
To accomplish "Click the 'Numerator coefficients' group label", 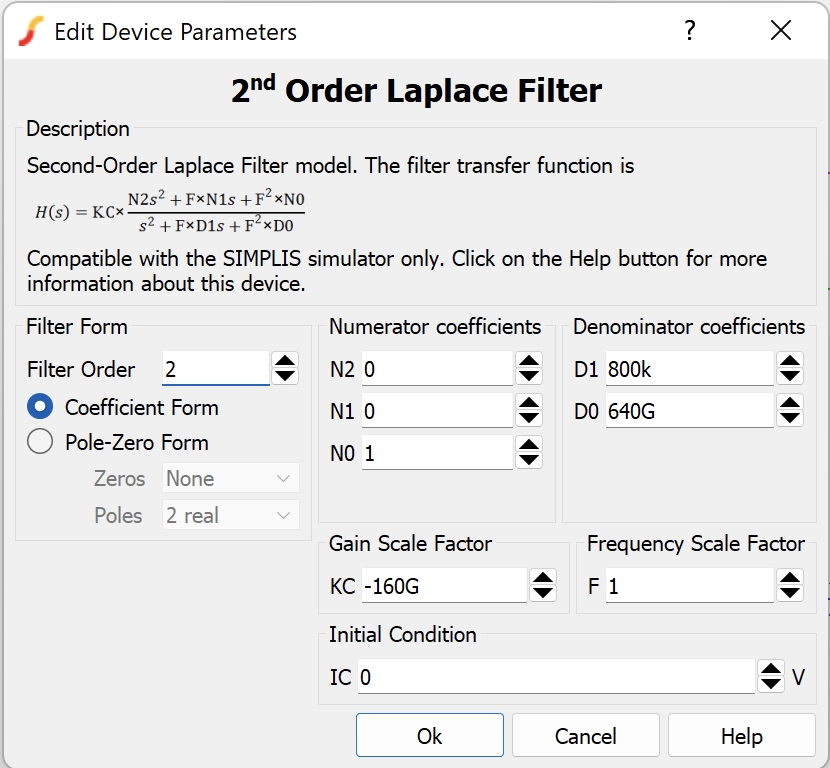I will tap(435, 327).
